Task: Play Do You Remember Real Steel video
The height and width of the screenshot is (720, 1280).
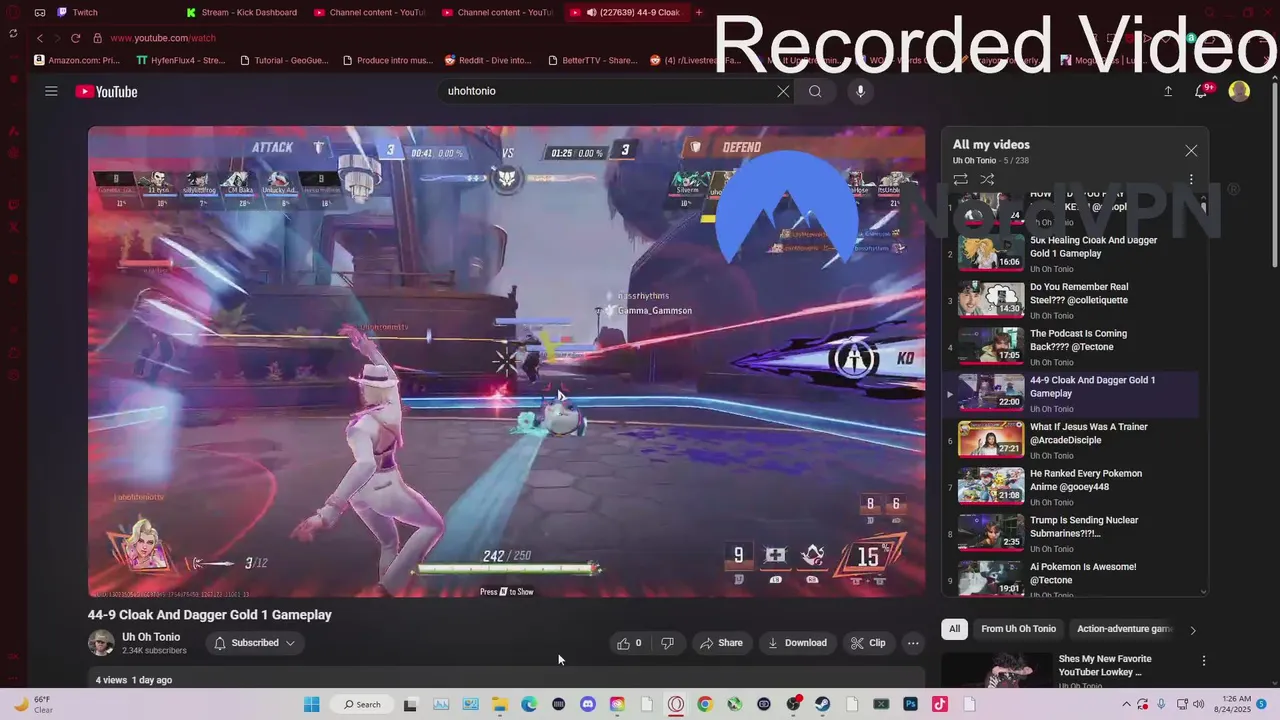Action: (x=1076, y=300)
